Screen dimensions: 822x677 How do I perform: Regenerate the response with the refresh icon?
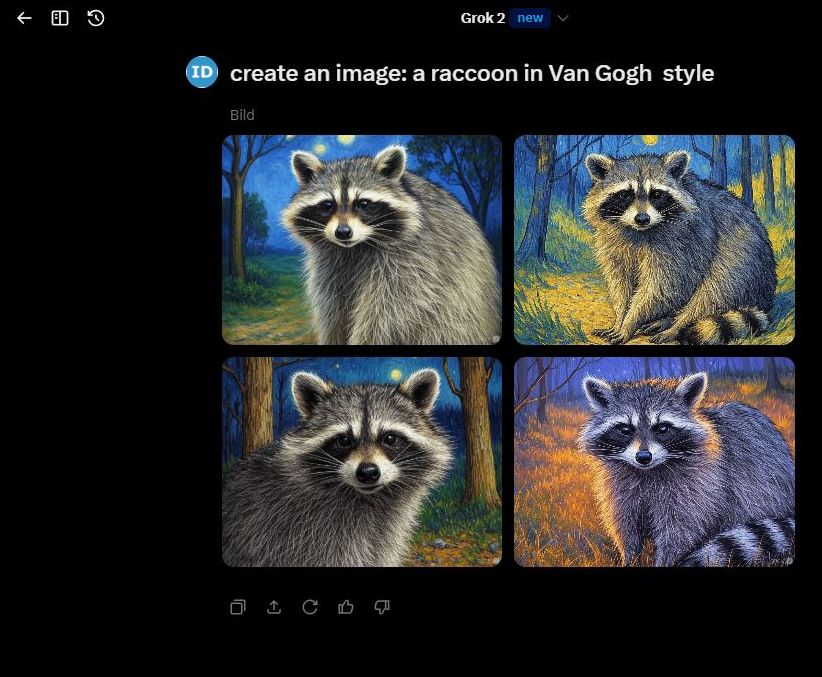pyautogui.click(x=310, y=607)
